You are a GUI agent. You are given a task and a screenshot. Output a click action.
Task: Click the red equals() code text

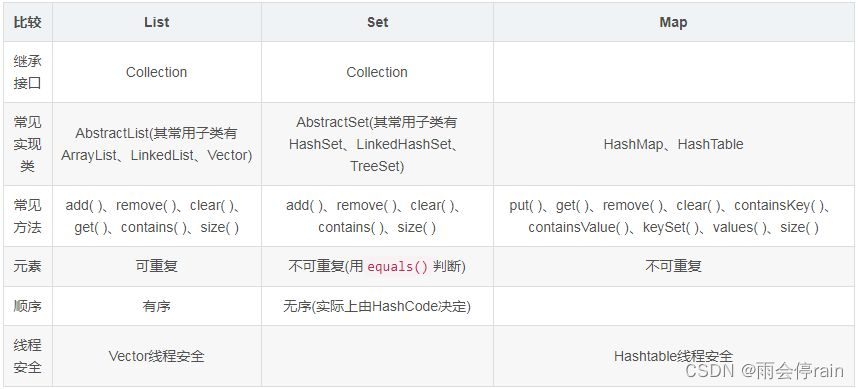tap(398, 266)
